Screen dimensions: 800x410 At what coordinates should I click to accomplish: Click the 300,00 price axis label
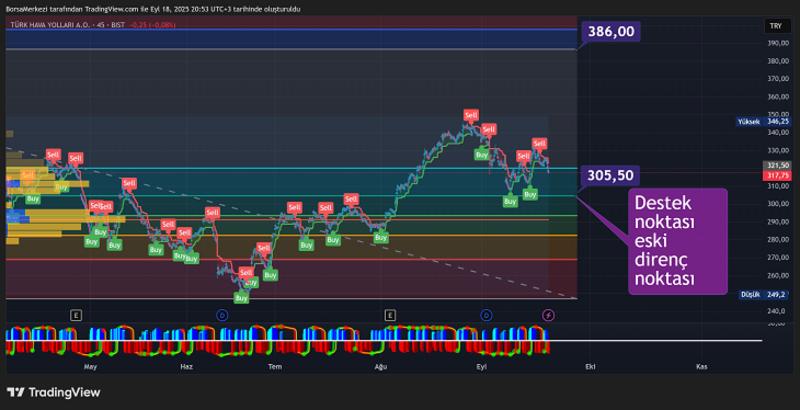[778, 204]
